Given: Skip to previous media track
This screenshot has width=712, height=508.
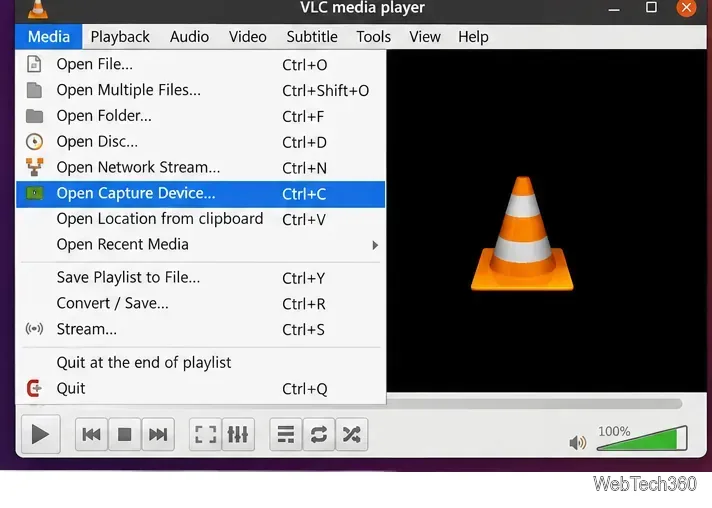Looking at the screenshot, I should (91, 434).
